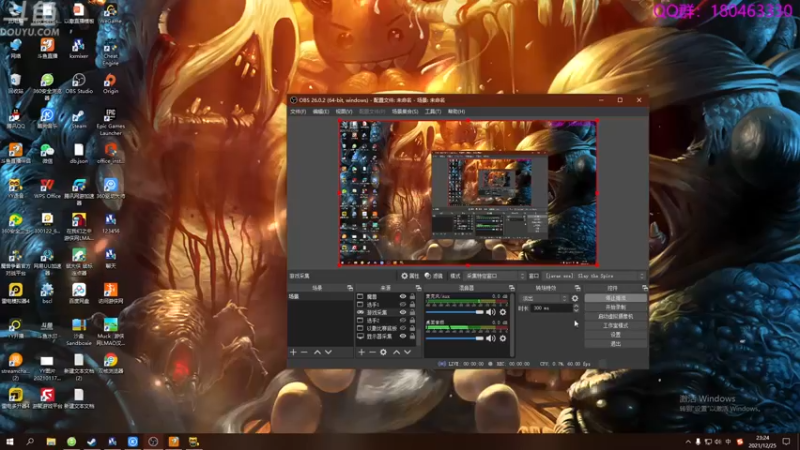Image resolution: width=800 pixels, height=450 pixels.
Task: Toggle the lock on 显示器采集 source
Action: point(412,336)
